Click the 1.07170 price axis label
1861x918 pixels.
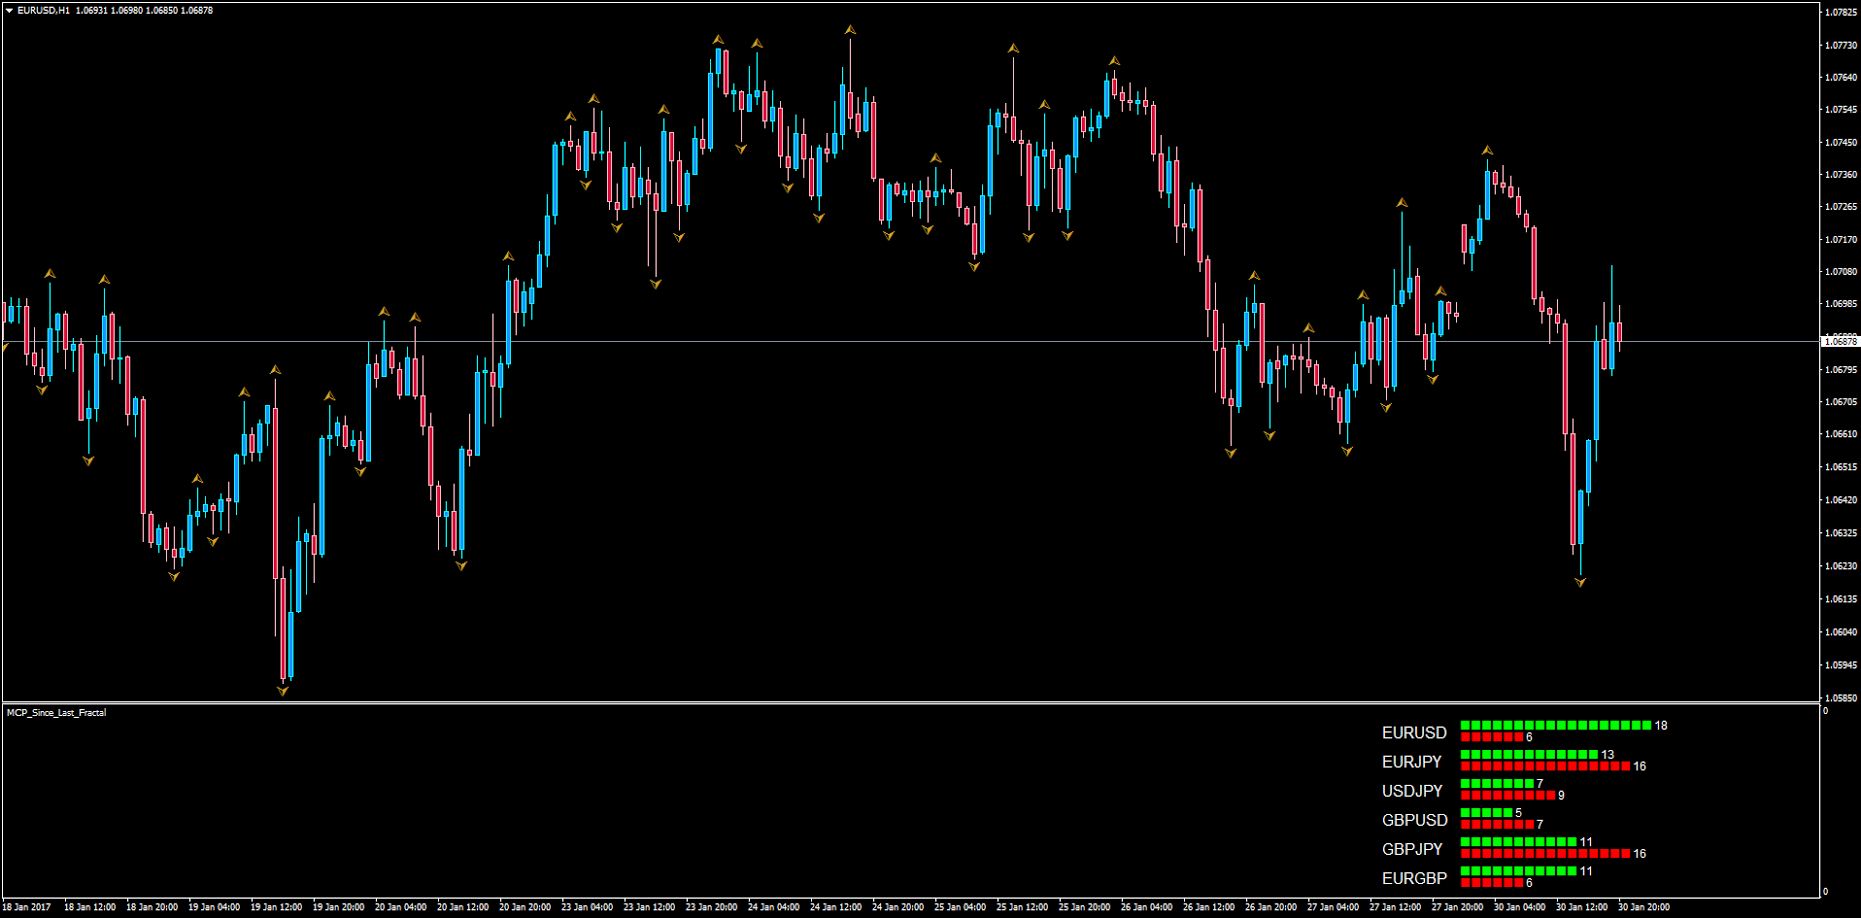1841,240
